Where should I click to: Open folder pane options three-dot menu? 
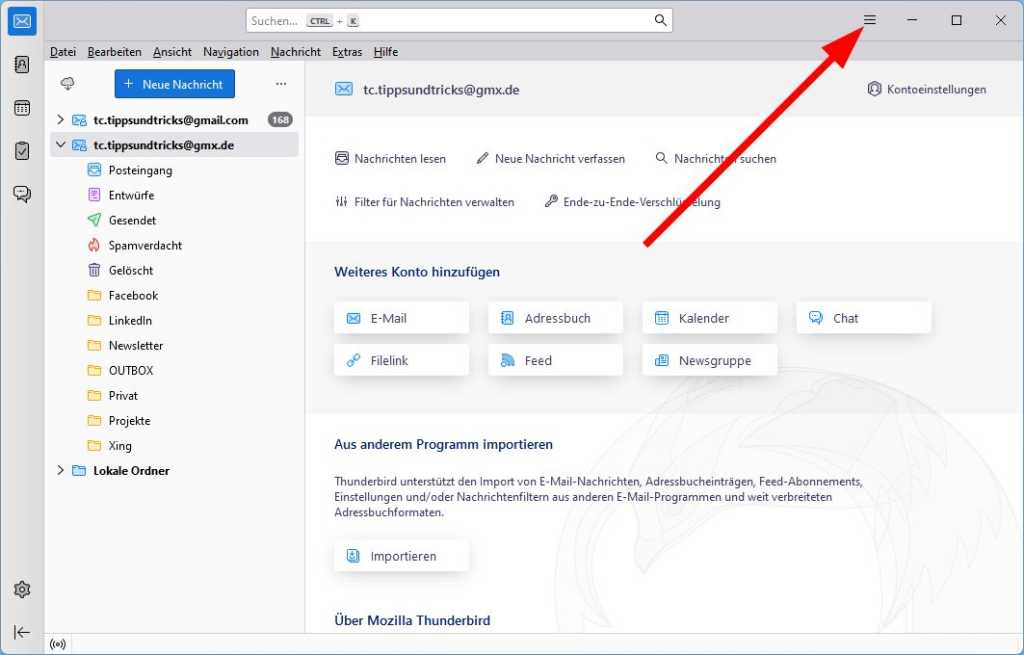[x=281, y=84]
